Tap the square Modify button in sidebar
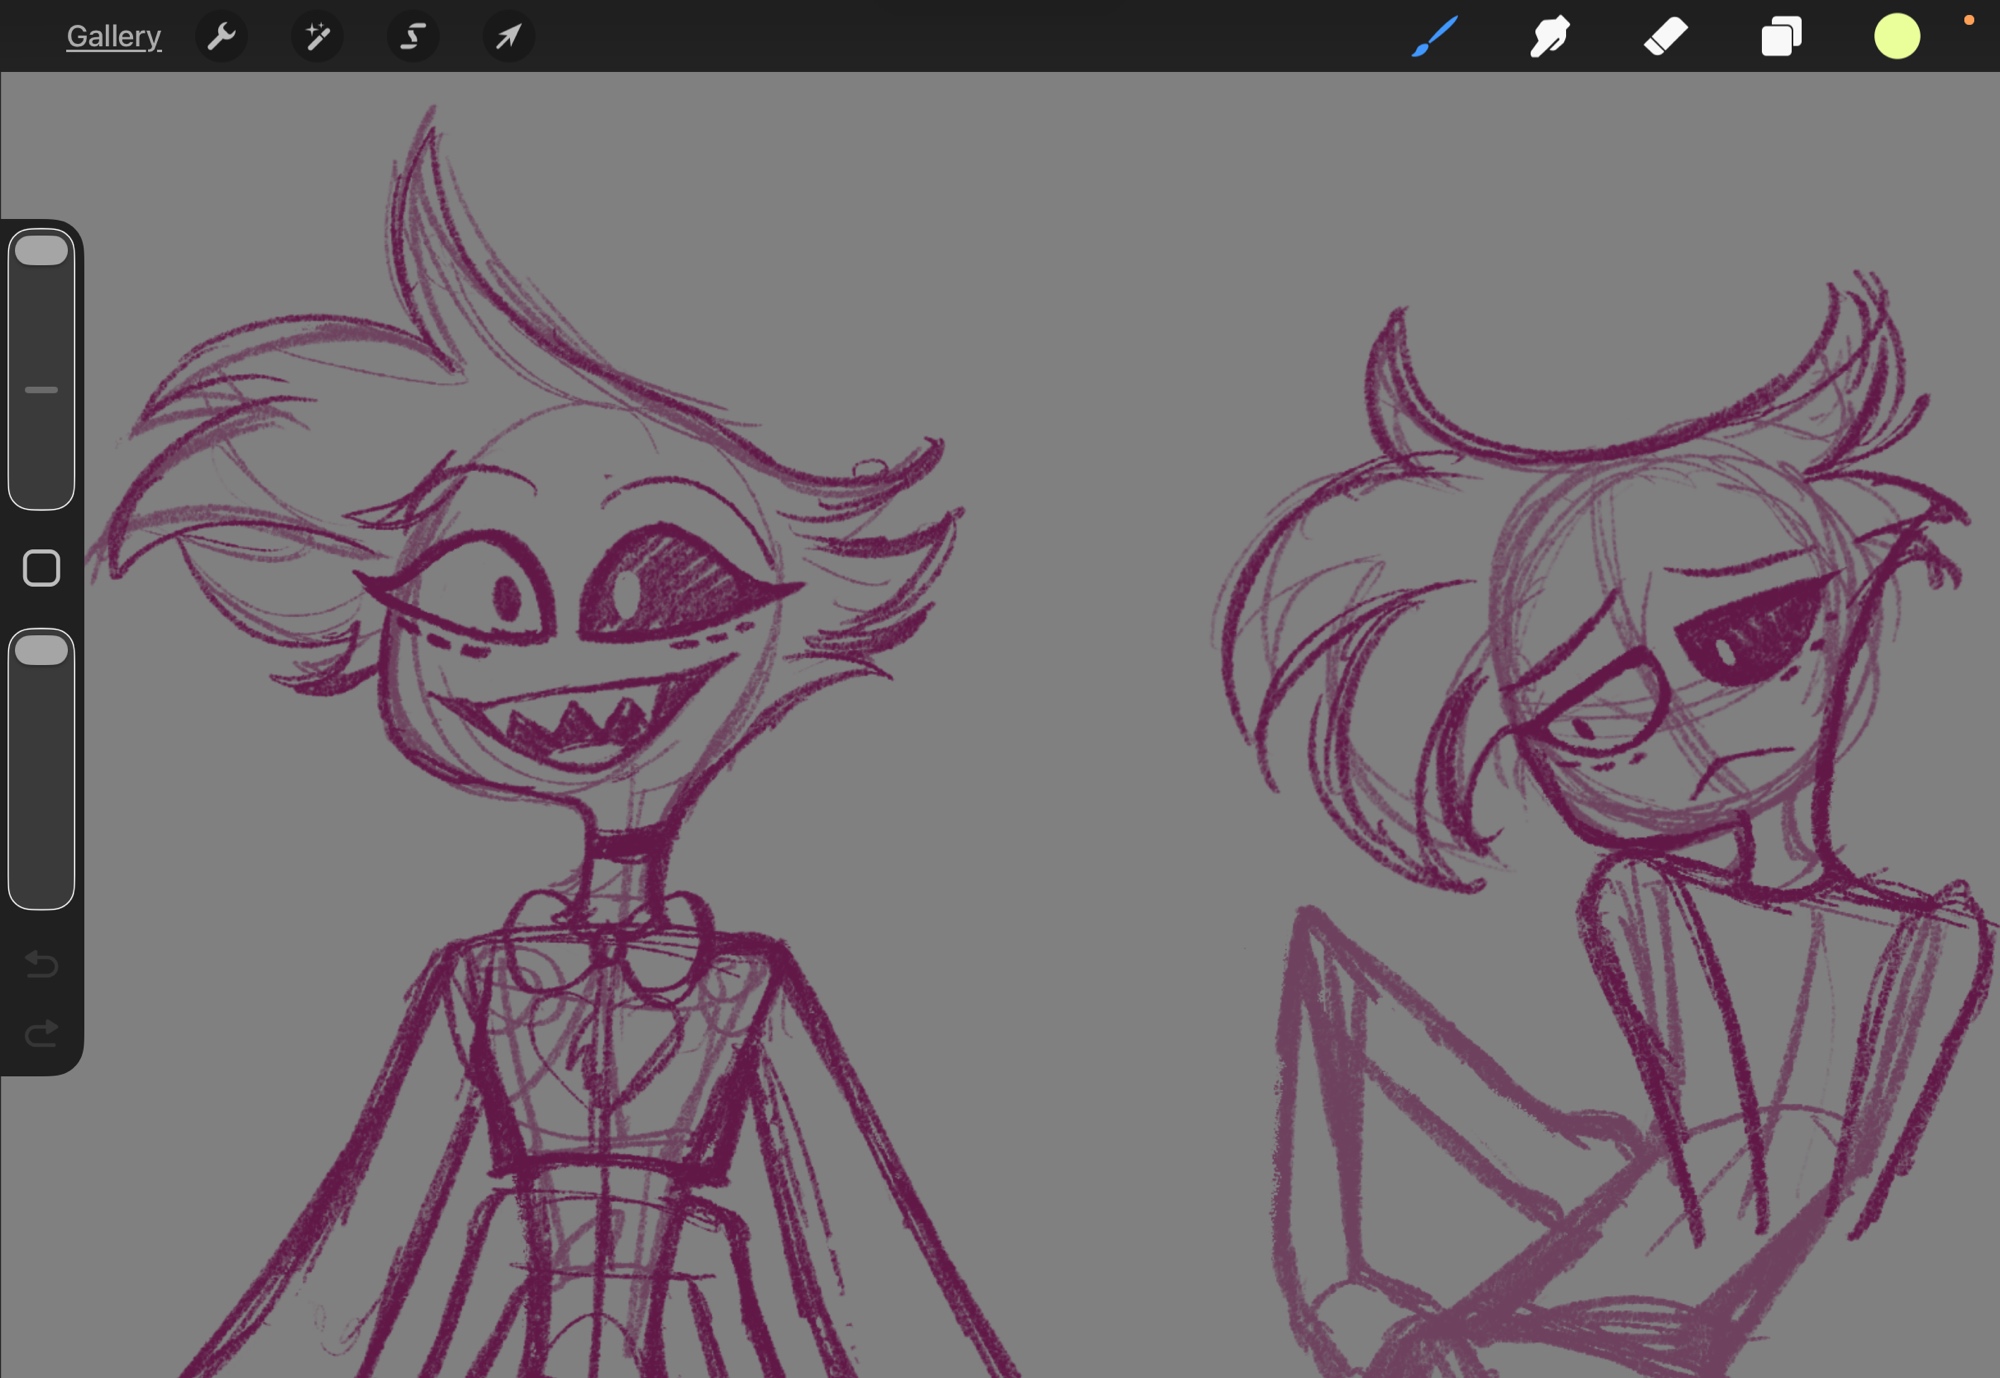Viewport: 2000px width, 1378px height. point(41,568)
